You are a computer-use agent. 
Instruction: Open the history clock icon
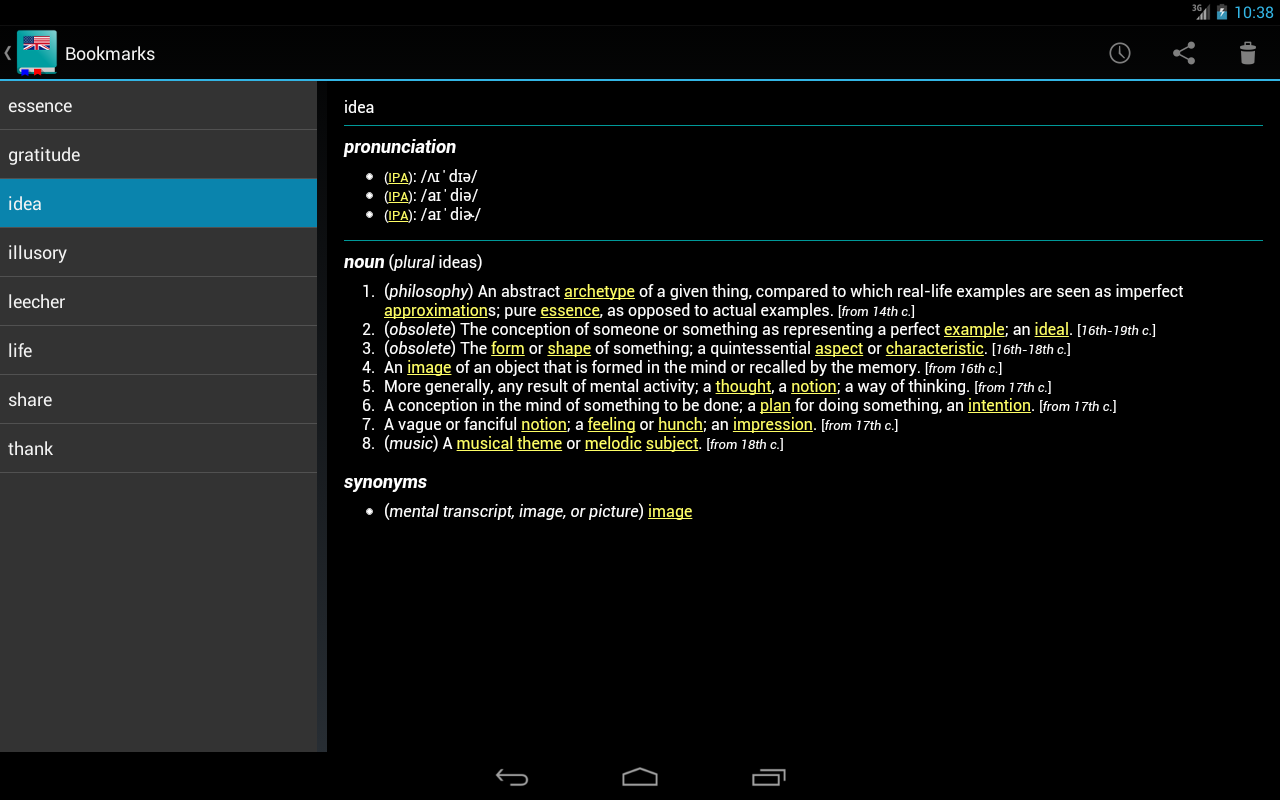coord(1120,53)
